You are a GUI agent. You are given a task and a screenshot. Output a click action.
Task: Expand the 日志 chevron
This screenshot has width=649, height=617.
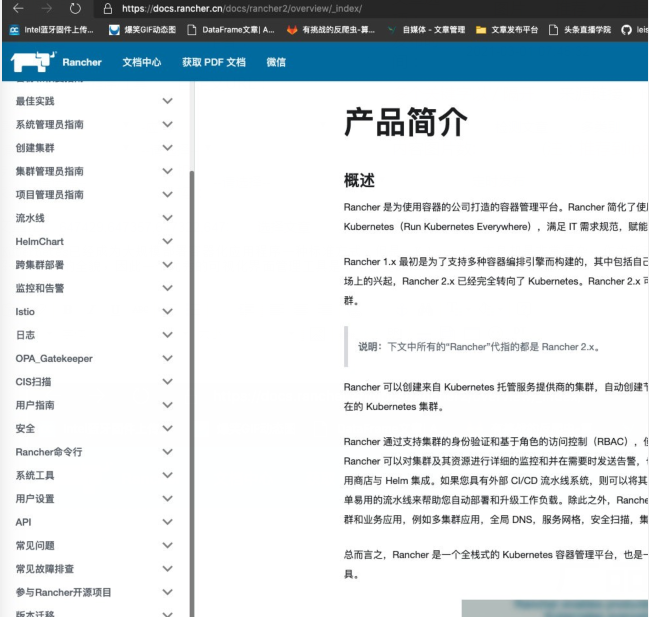pos(167,334)
